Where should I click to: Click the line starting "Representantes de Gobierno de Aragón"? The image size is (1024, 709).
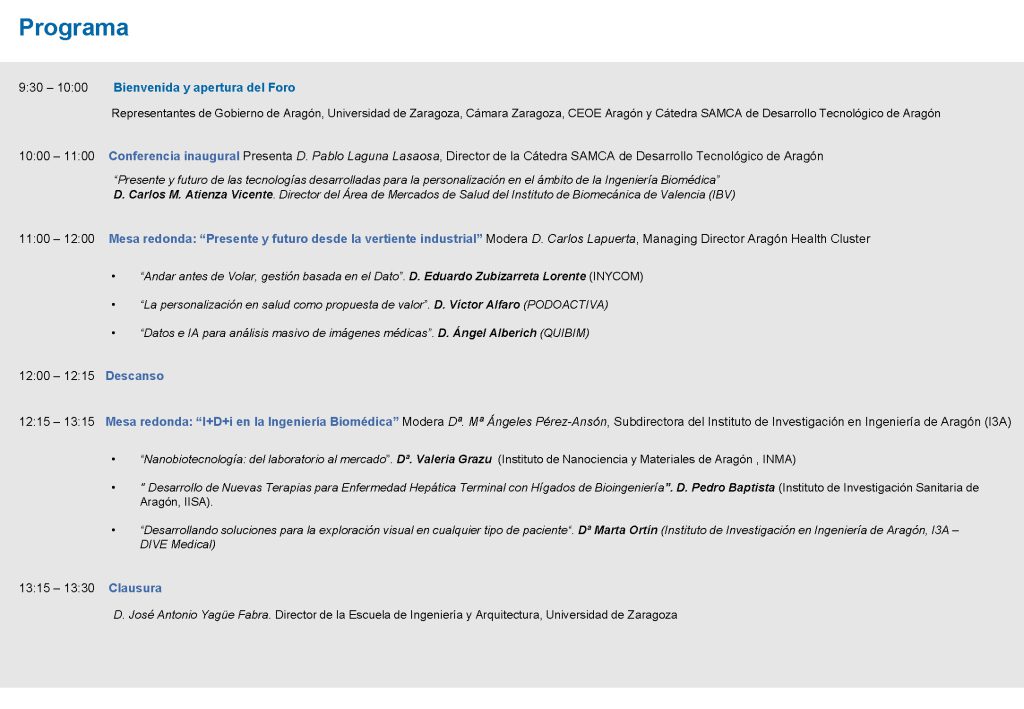(526, 114)
